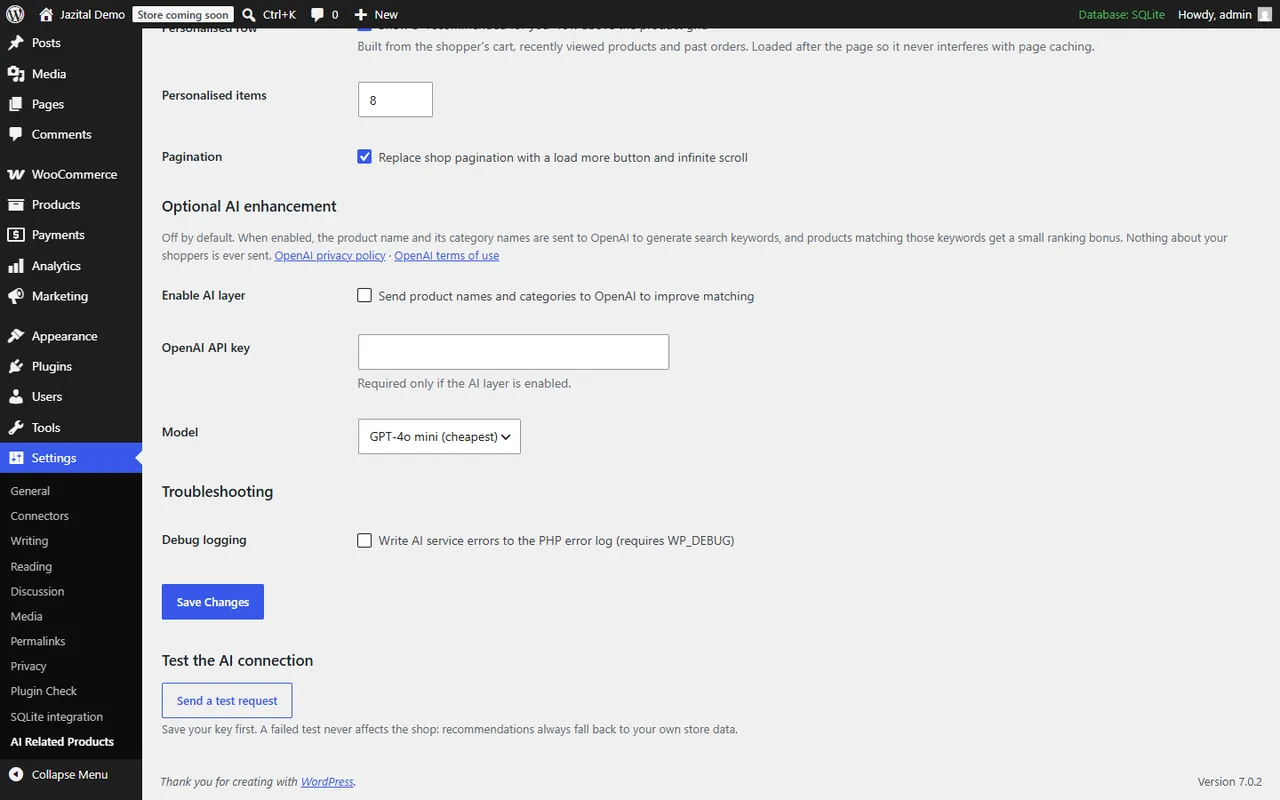The height and width of the screenshot is (800, 1280).
Task: Open the Model dropdown
Action: tap(439, 436)
